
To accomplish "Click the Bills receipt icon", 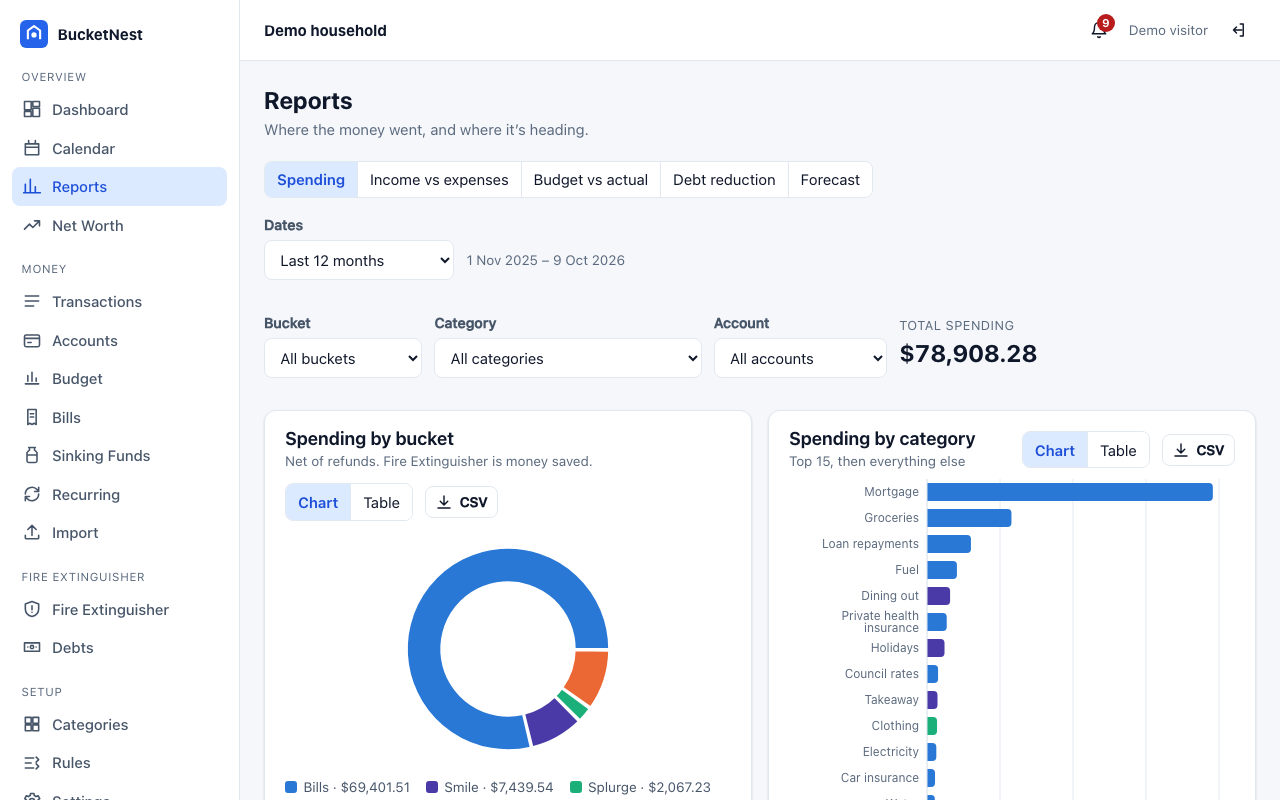I will tap(32, 417).
